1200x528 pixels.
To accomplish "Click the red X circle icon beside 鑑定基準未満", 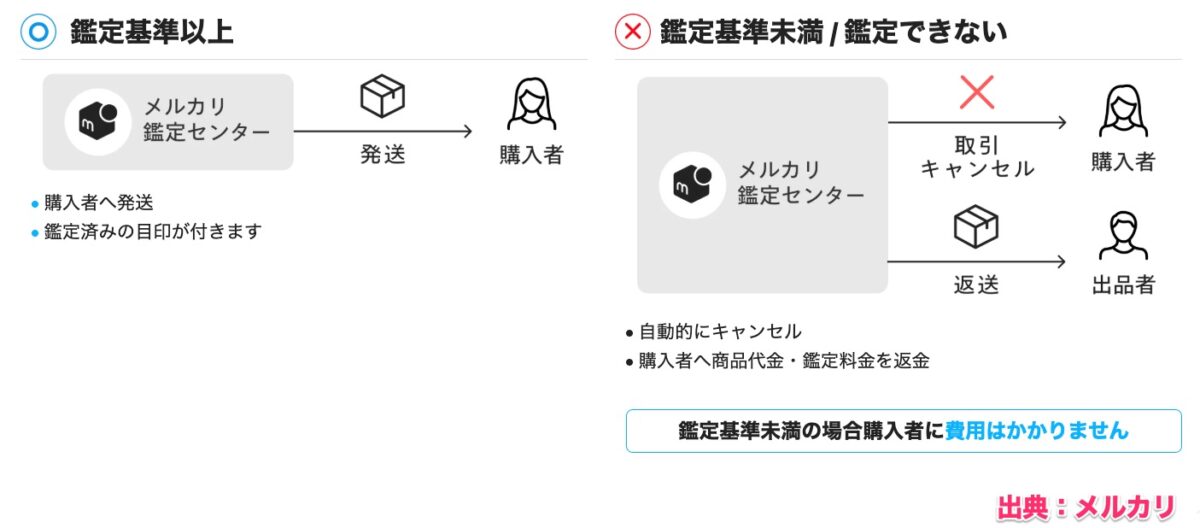I will click(632, 32).
